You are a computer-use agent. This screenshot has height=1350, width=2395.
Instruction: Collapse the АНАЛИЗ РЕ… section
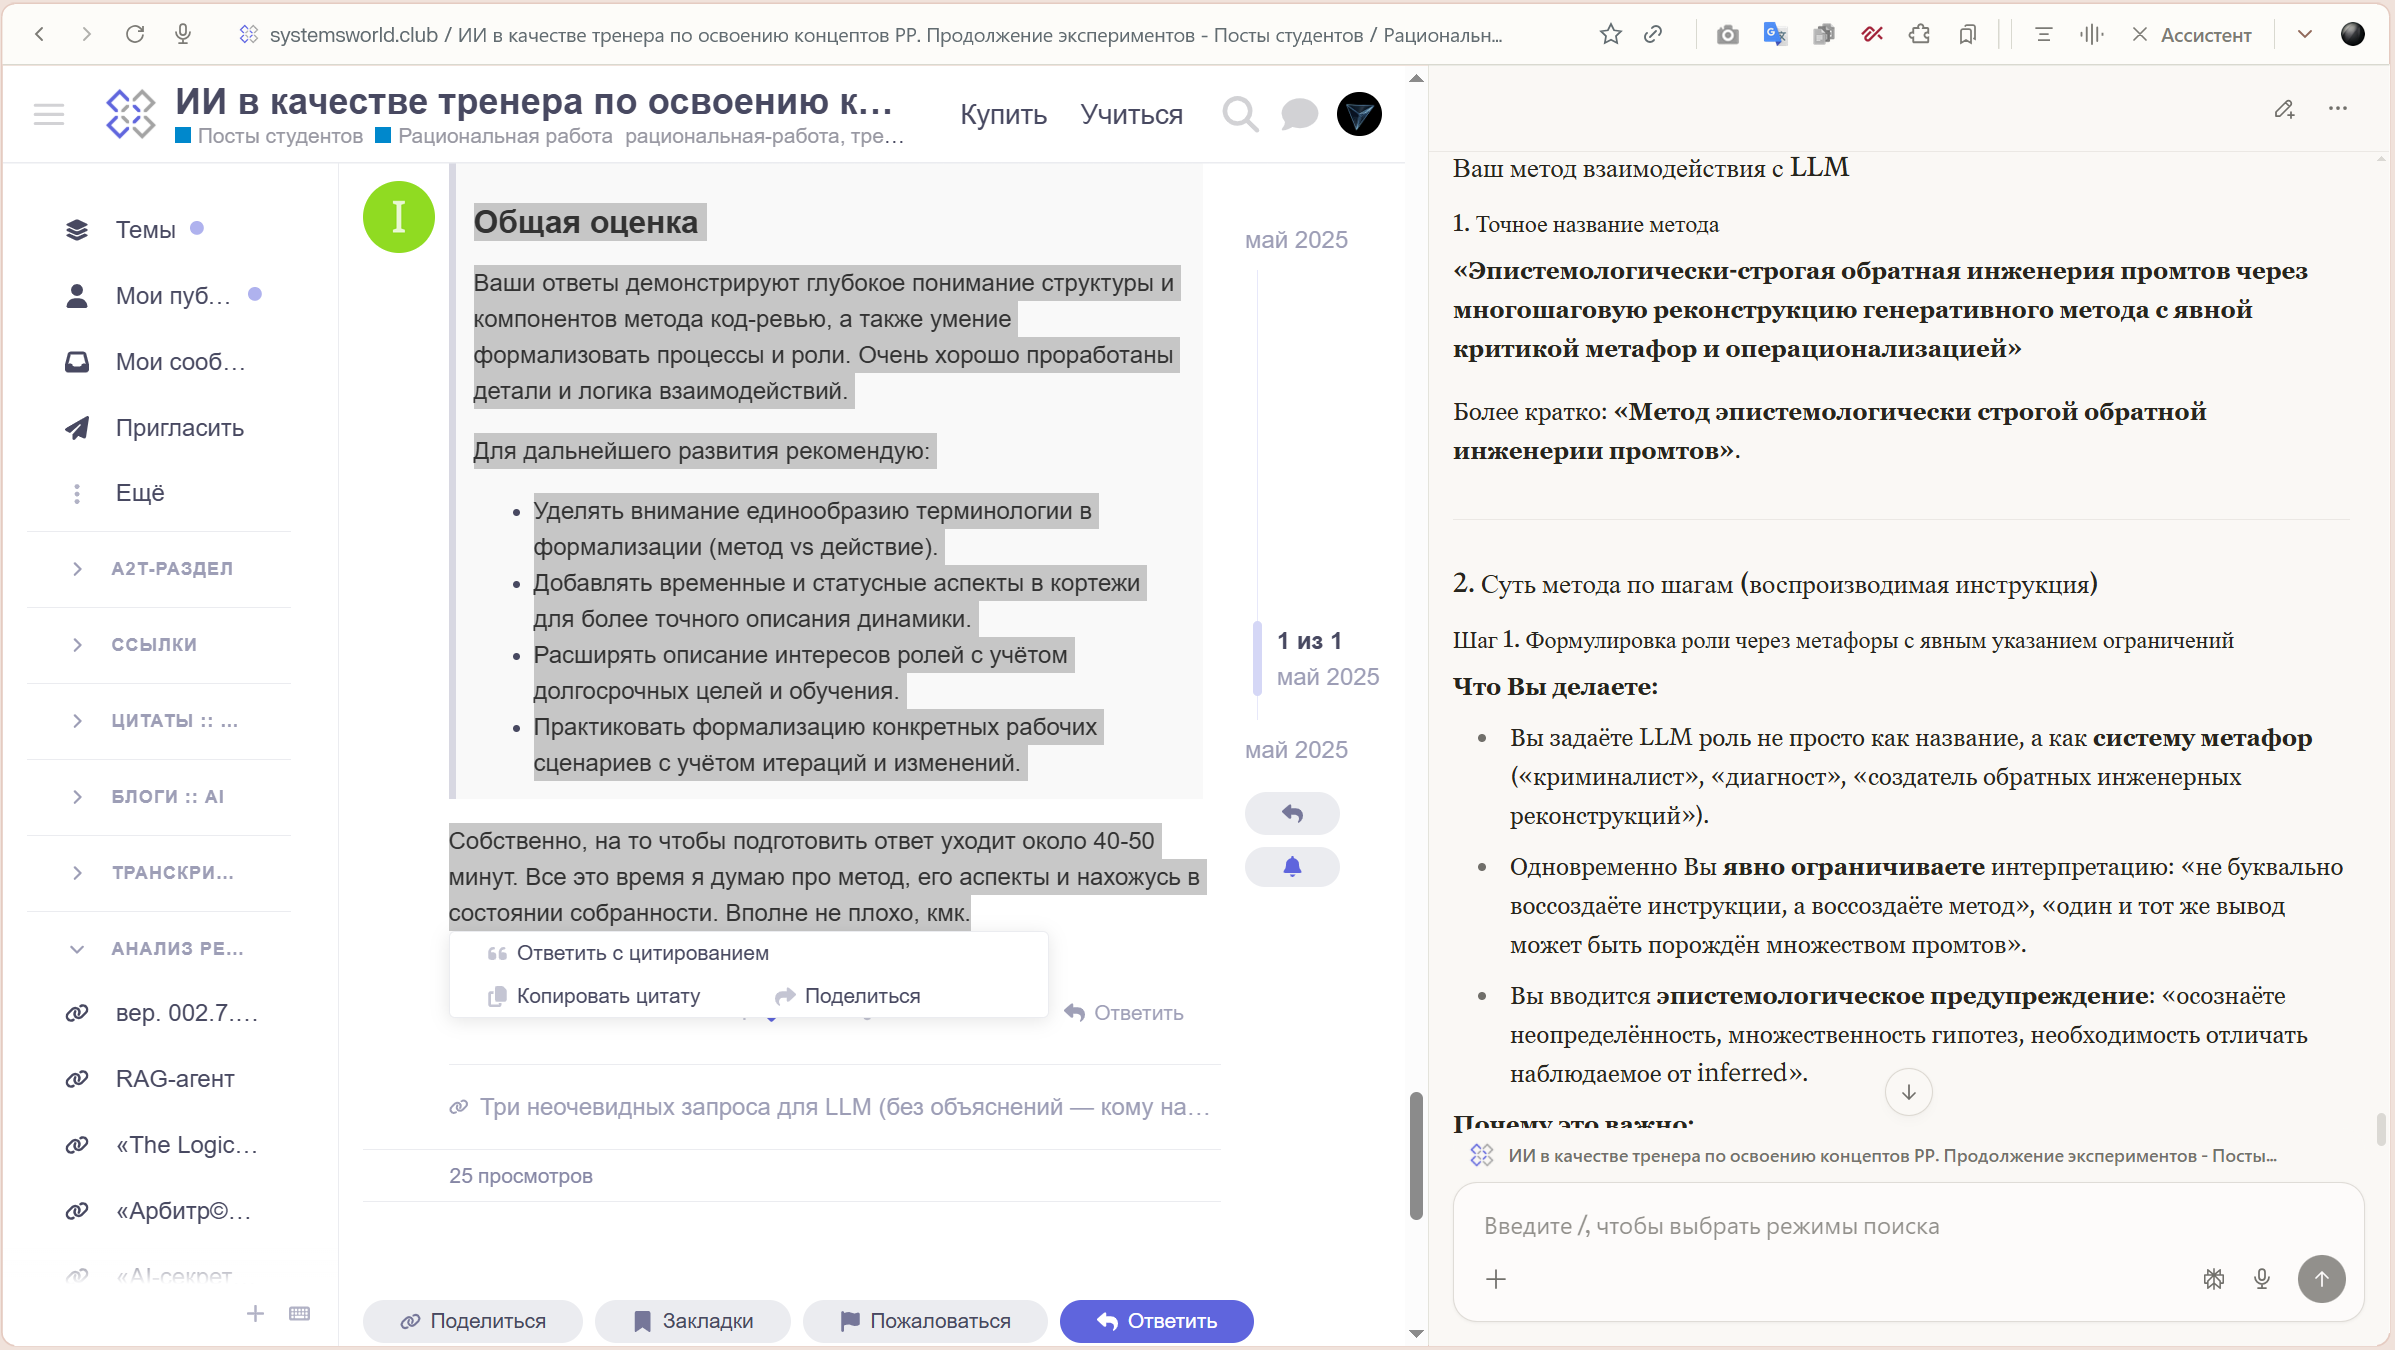click(160, 949)
